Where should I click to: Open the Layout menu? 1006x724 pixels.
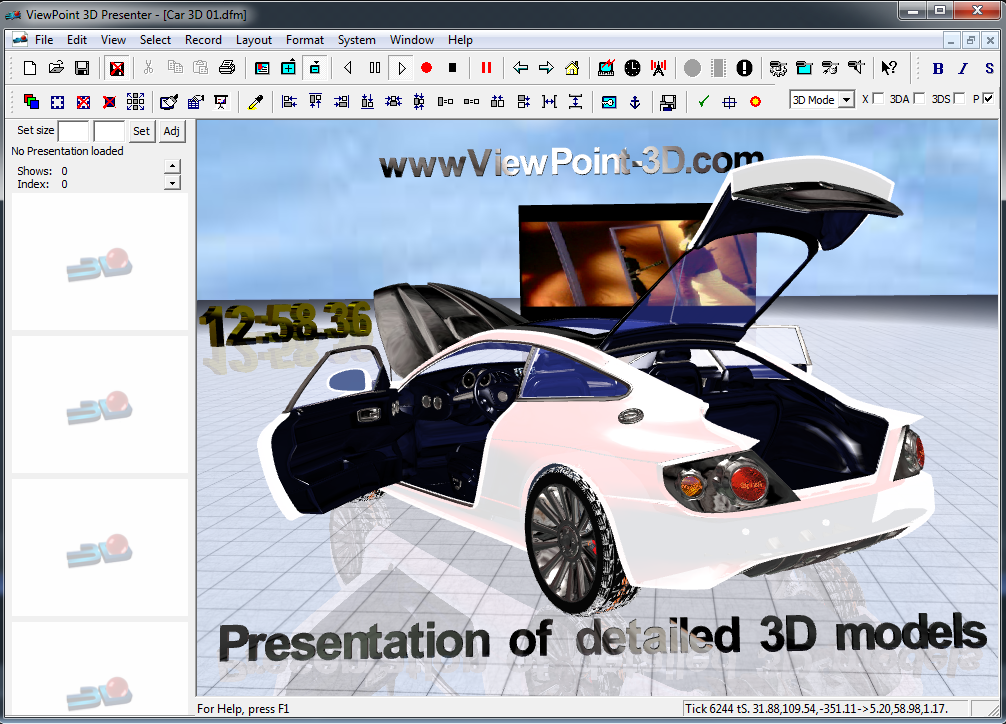tap(254, 40)
